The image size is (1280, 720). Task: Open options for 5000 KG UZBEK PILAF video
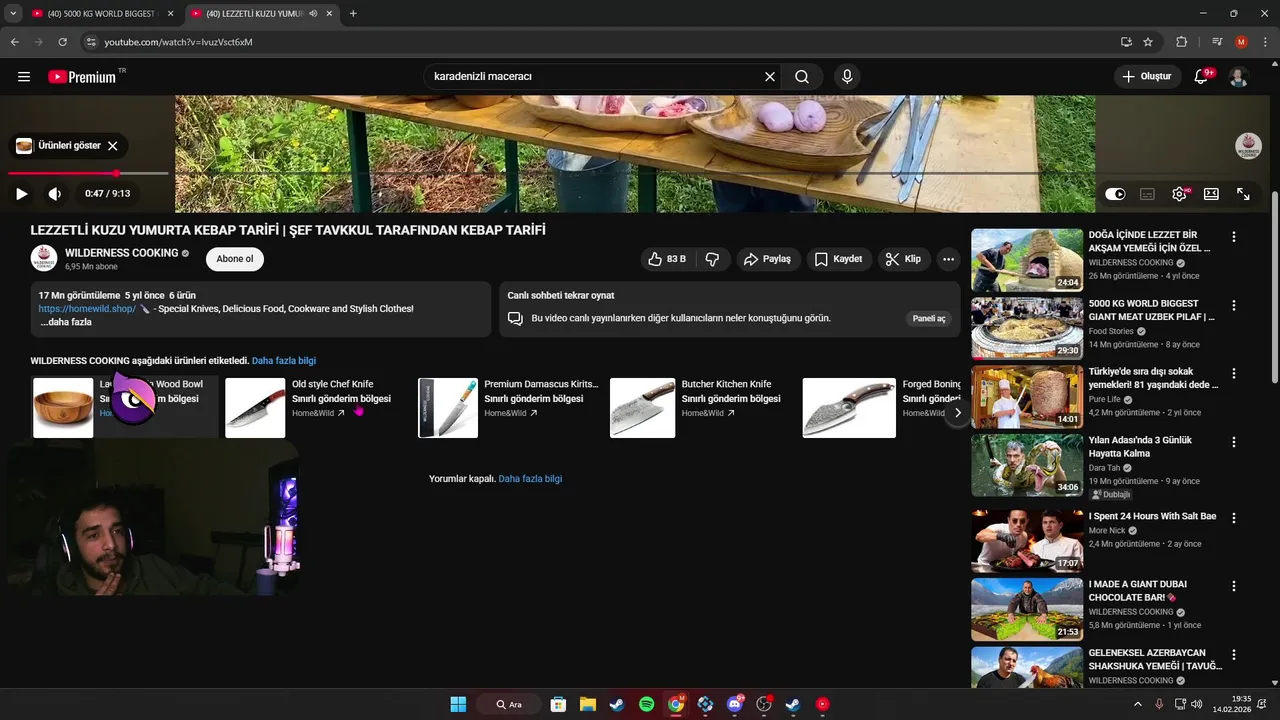pyautogui.click(x=1233, y=305)
